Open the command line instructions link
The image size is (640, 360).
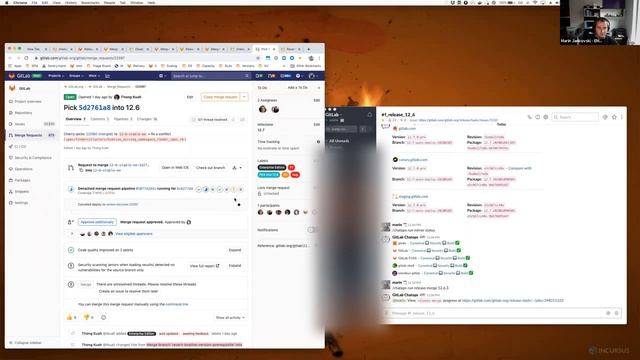click(x=177, y=304)
